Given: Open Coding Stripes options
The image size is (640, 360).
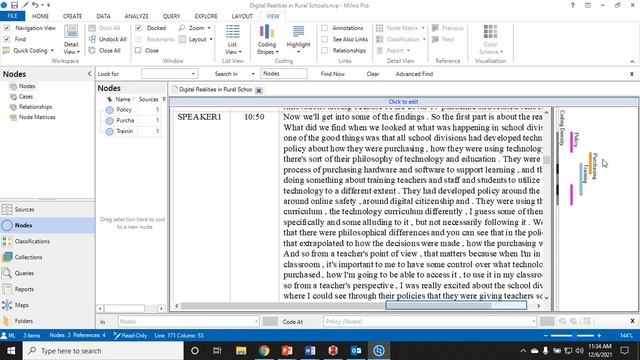Looking at the screenshot, I should click(267, 39).
